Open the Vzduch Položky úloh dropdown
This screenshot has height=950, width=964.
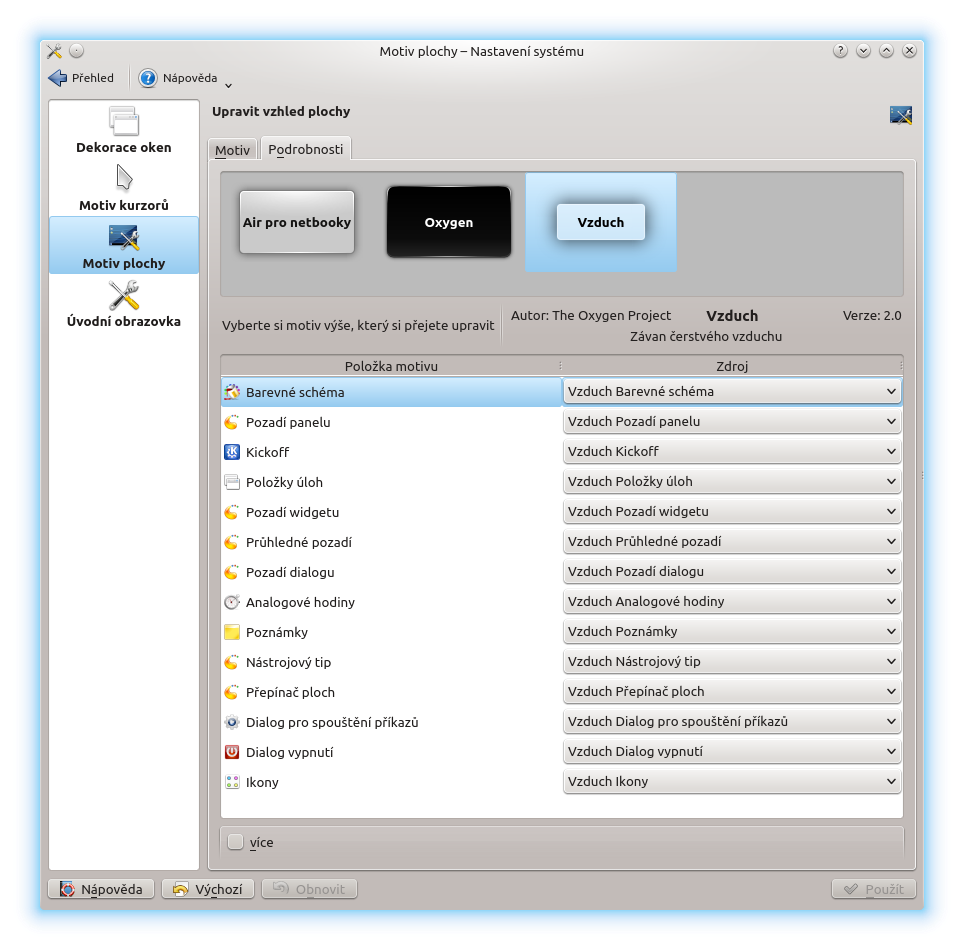coord(732,481)
